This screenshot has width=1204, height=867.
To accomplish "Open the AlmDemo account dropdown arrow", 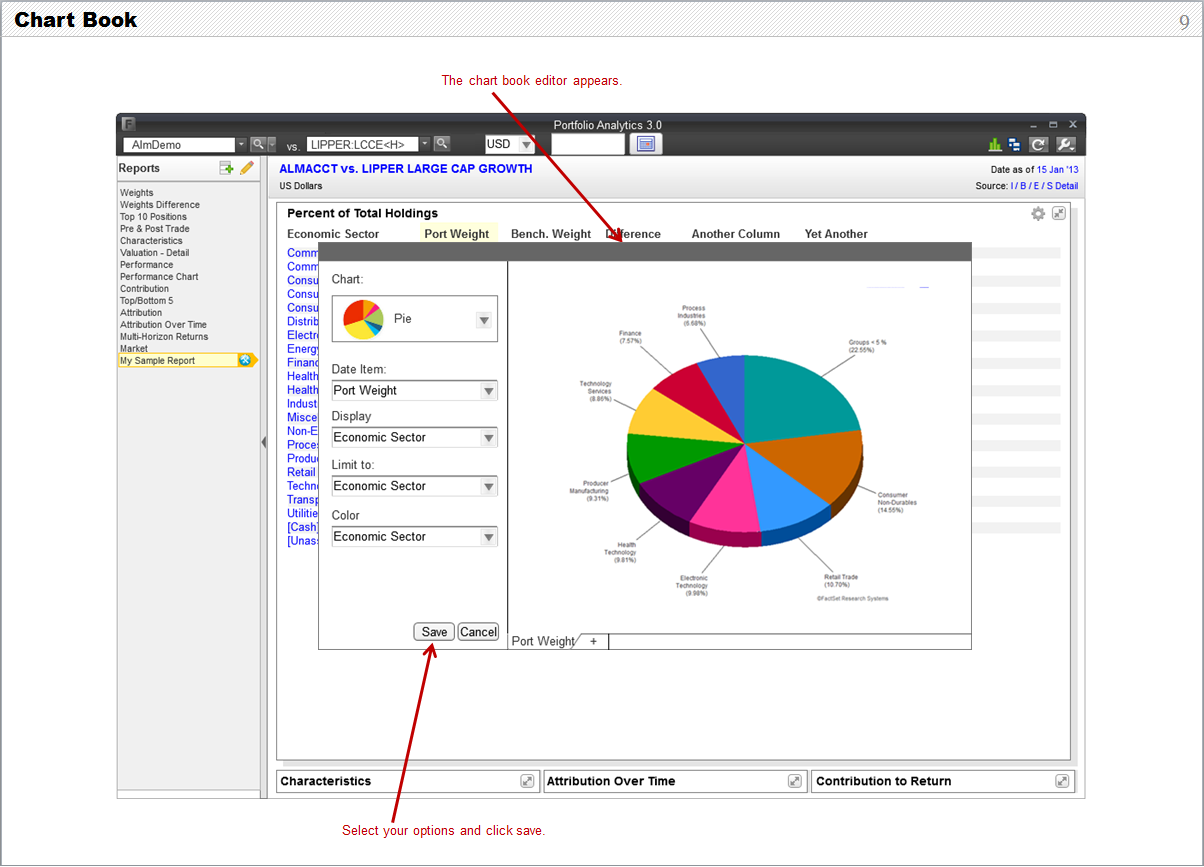I will tap(241, 145).
